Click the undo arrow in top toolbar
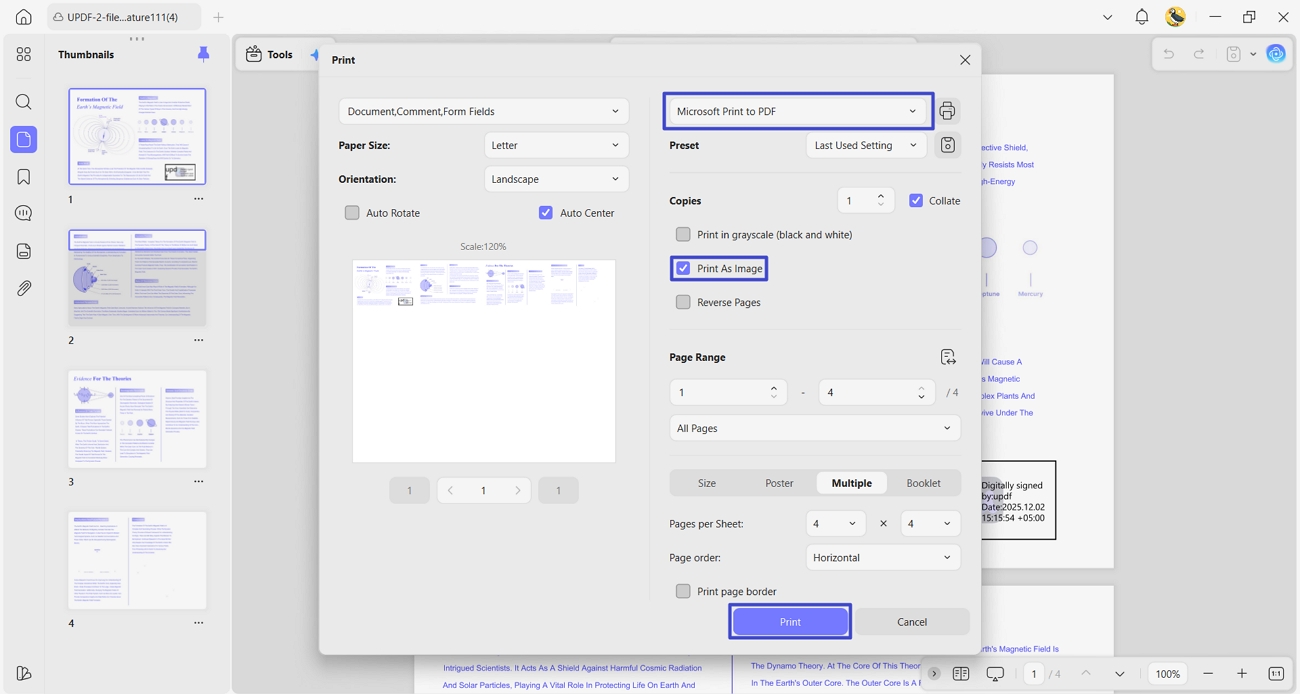 (x=1168, y=54)
